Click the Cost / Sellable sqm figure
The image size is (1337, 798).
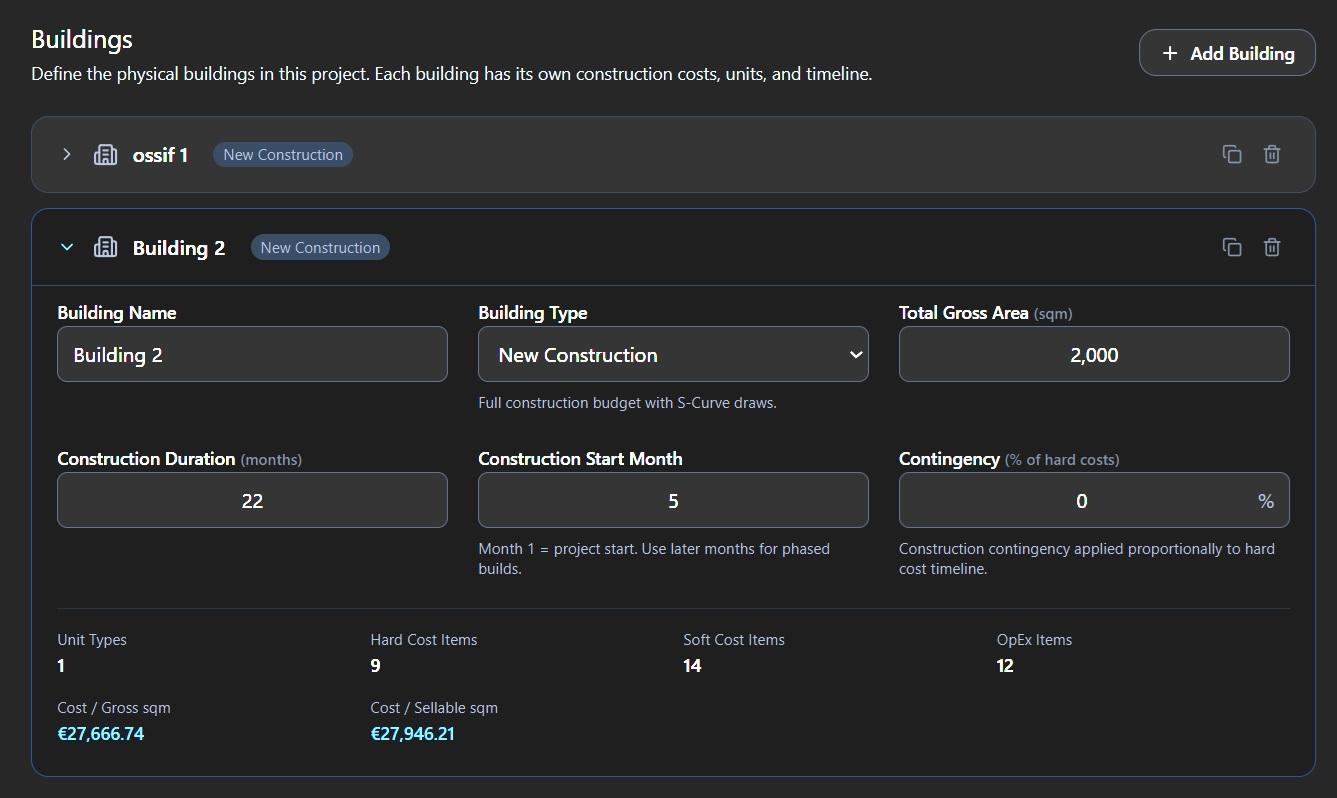click(x=412, y=733)
